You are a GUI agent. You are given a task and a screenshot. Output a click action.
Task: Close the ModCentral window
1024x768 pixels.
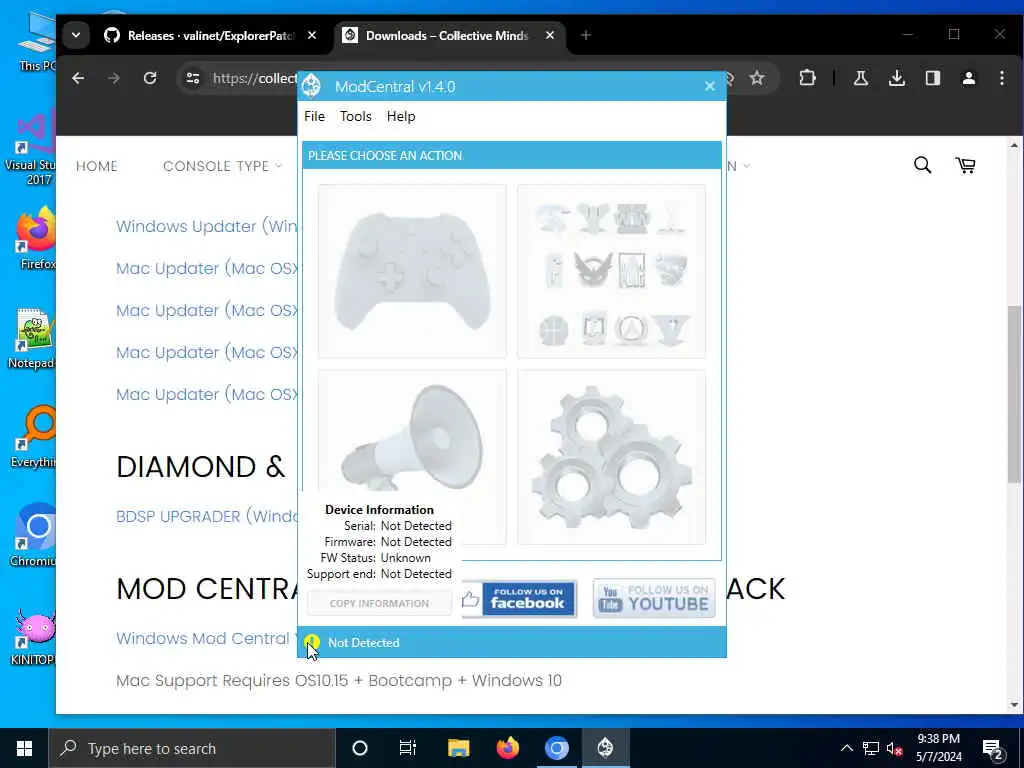click(x=710, y=86)
